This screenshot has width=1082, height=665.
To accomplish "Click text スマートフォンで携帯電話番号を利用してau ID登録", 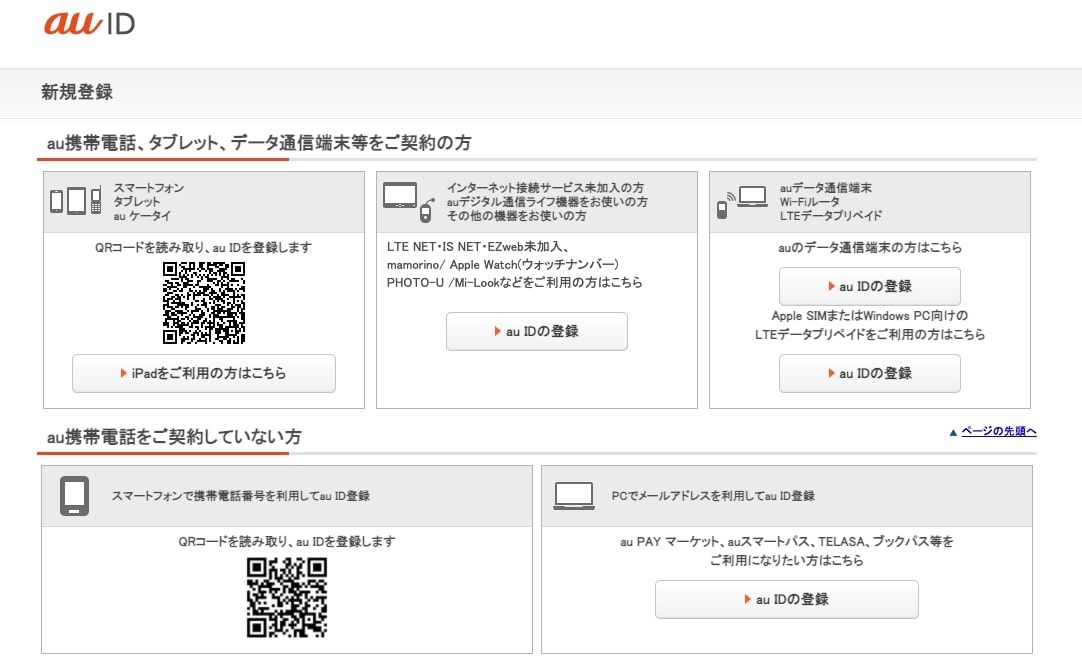I will pos(241,496).
